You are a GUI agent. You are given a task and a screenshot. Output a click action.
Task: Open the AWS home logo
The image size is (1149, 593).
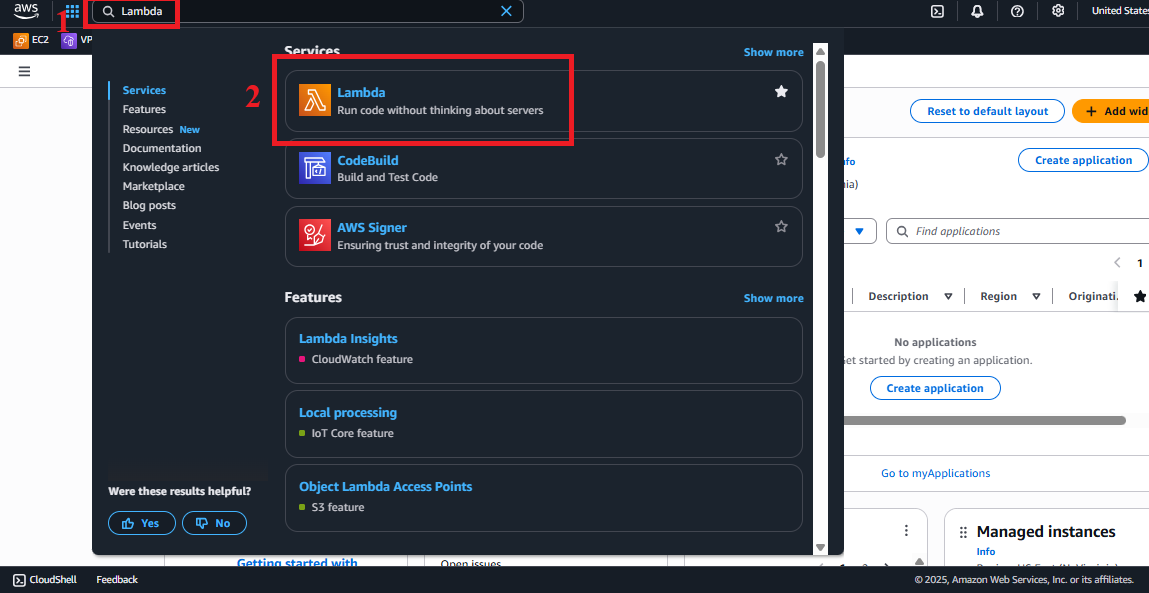[26, 10]
